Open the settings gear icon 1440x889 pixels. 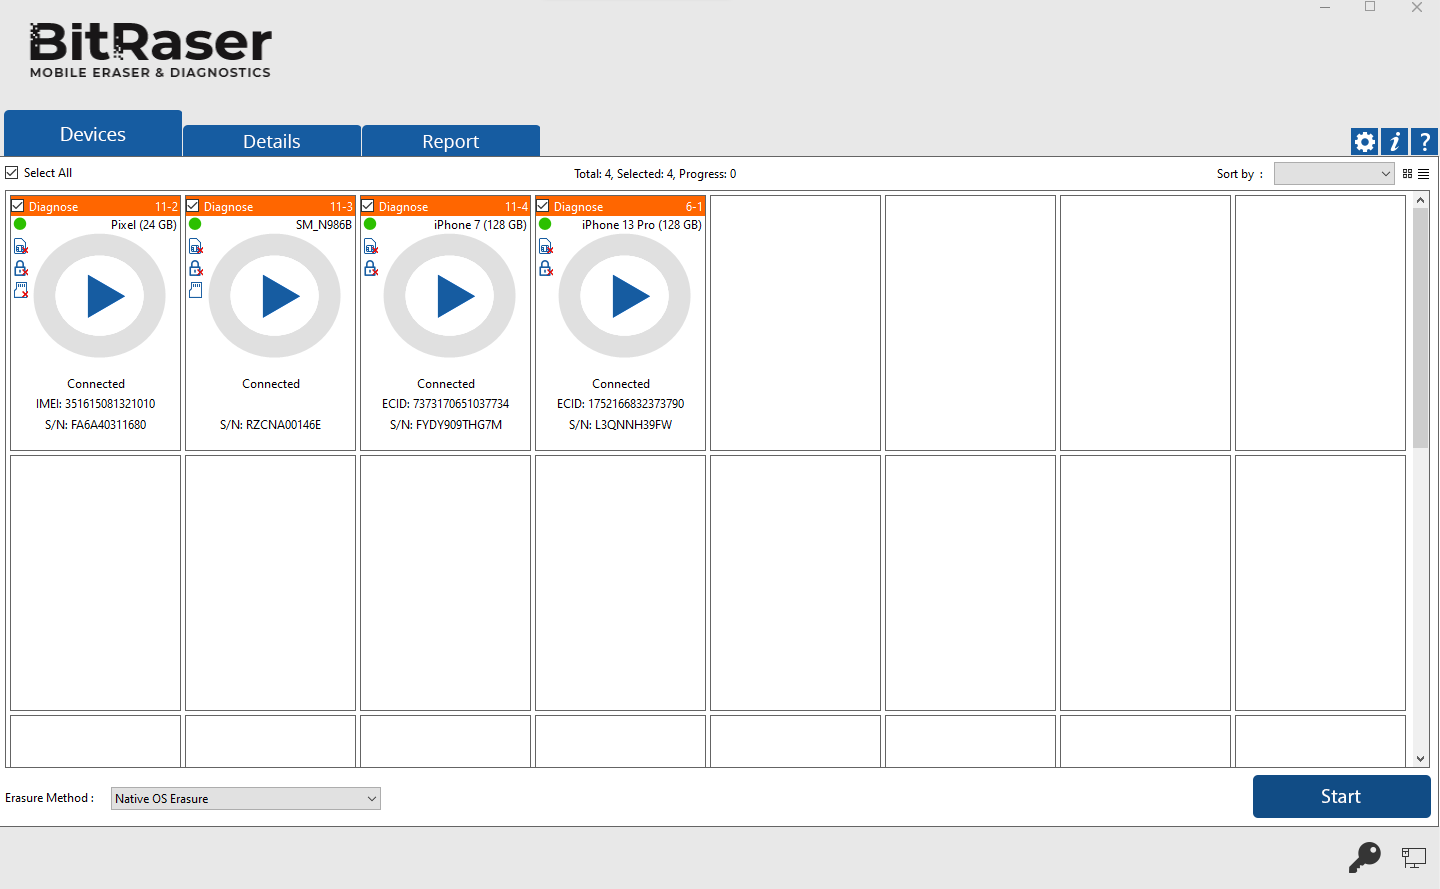[x=1364, y=142]
